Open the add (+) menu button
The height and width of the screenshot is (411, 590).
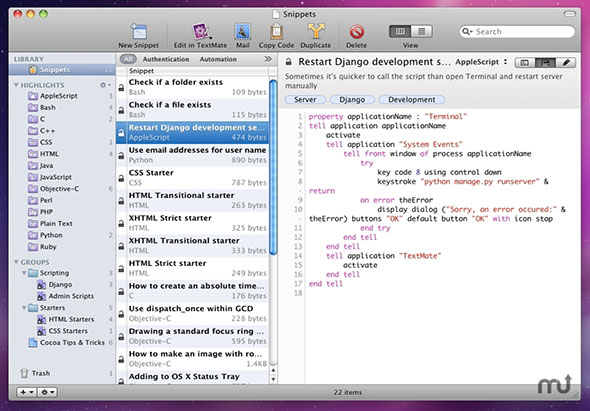(26, 392)
